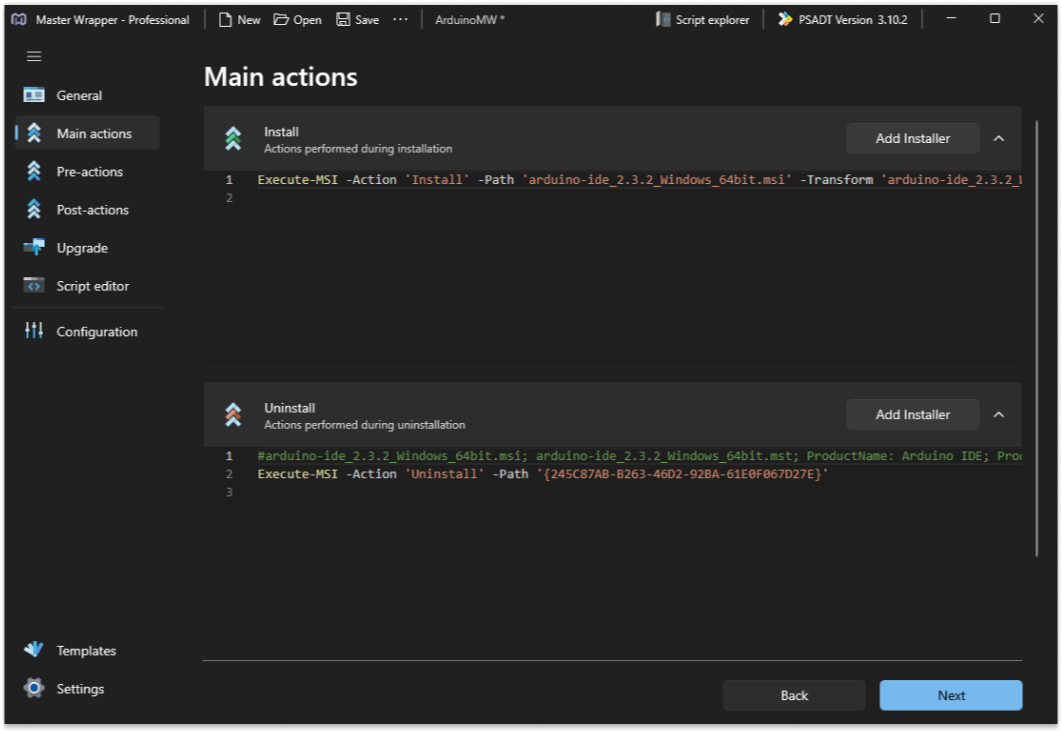Click the Main actions sidebar icon

[34, 133]
